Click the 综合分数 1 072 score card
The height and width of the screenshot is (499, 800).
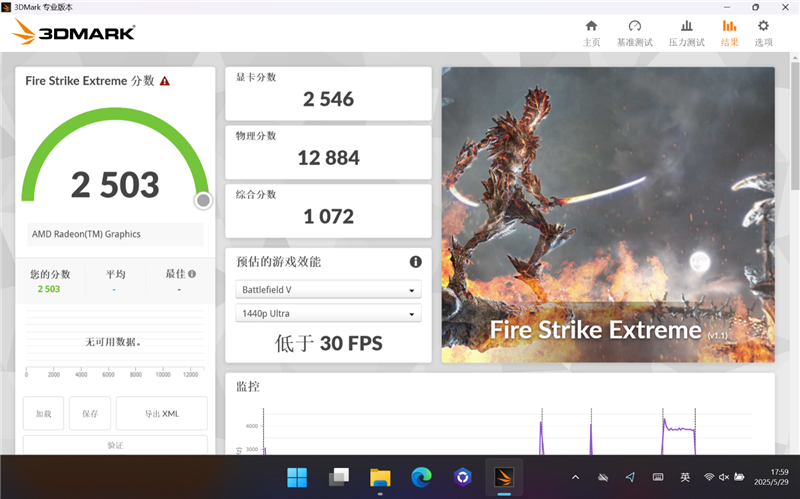(328, 211)
